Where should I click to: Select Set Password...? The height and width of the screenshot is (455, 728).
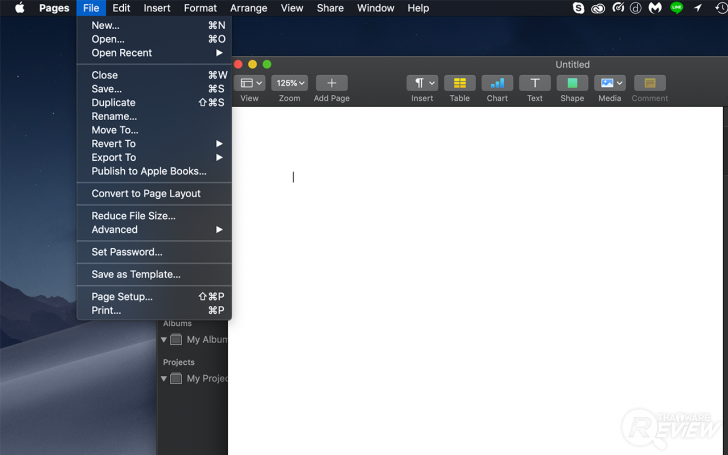154,252
